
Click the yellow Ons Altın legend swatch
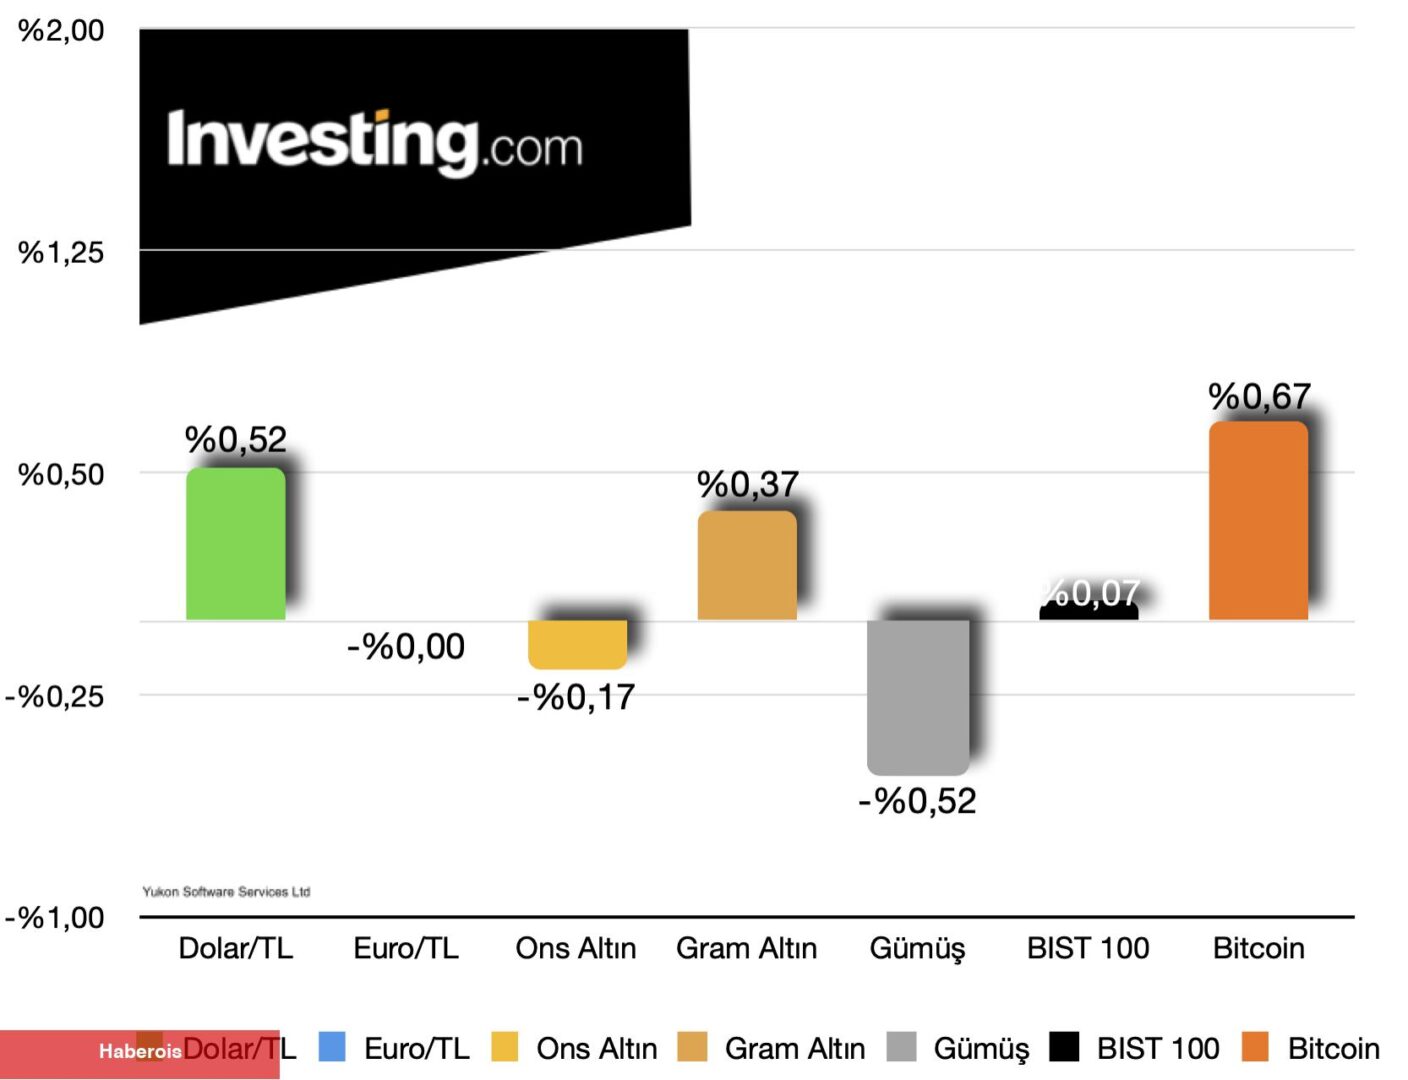click(505, 1047)
